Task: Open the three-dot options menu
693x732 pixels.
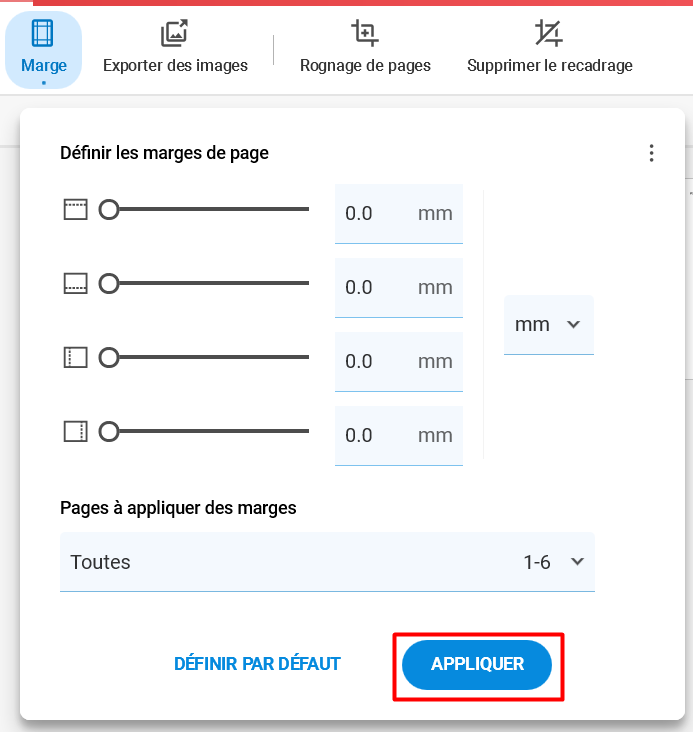Action: 651,153
